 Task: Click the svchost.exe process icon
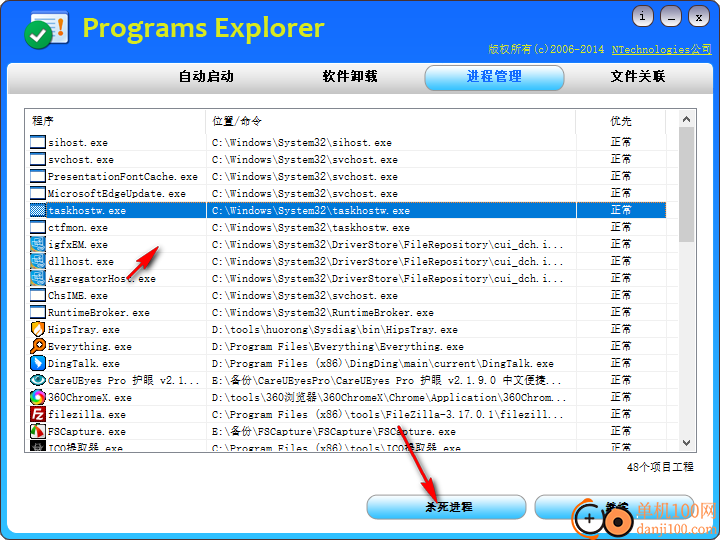click(x=38, y=159)
